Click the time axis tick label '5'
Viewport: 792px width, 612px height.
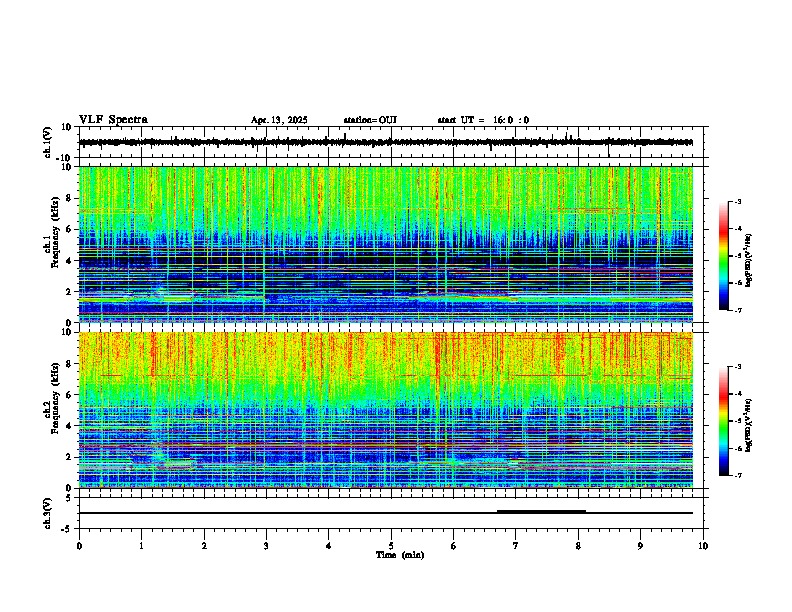coord(391,546)
